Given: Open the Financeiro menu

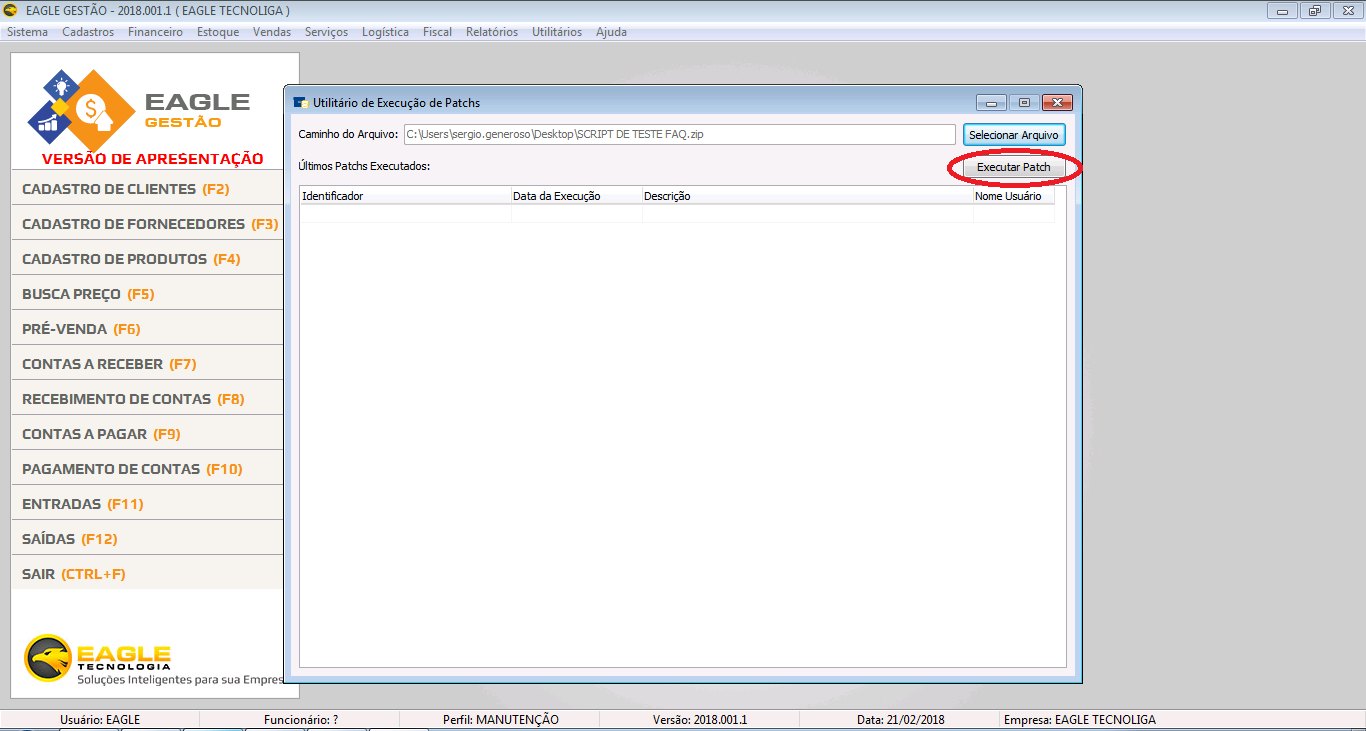Looking at the screenshot, I should (155, 32).
